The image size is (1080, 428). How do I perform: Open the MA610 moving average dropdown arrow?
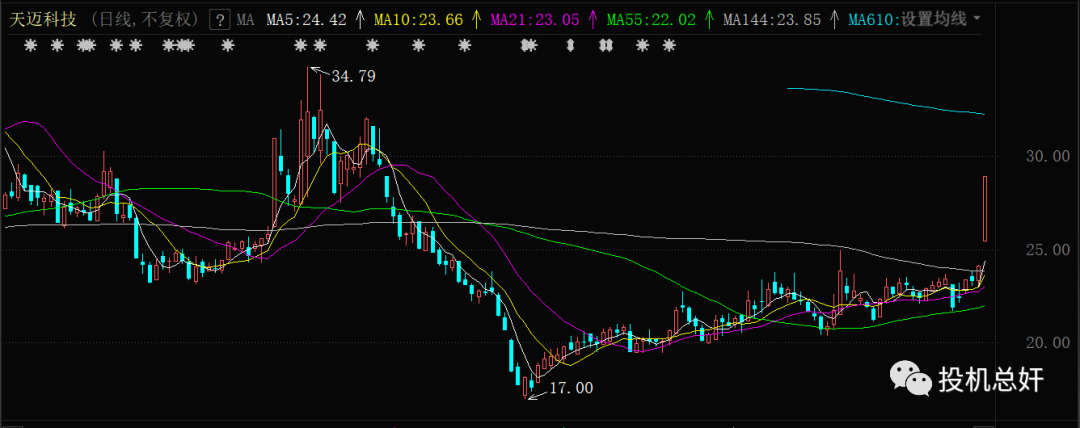click(977, 19)
